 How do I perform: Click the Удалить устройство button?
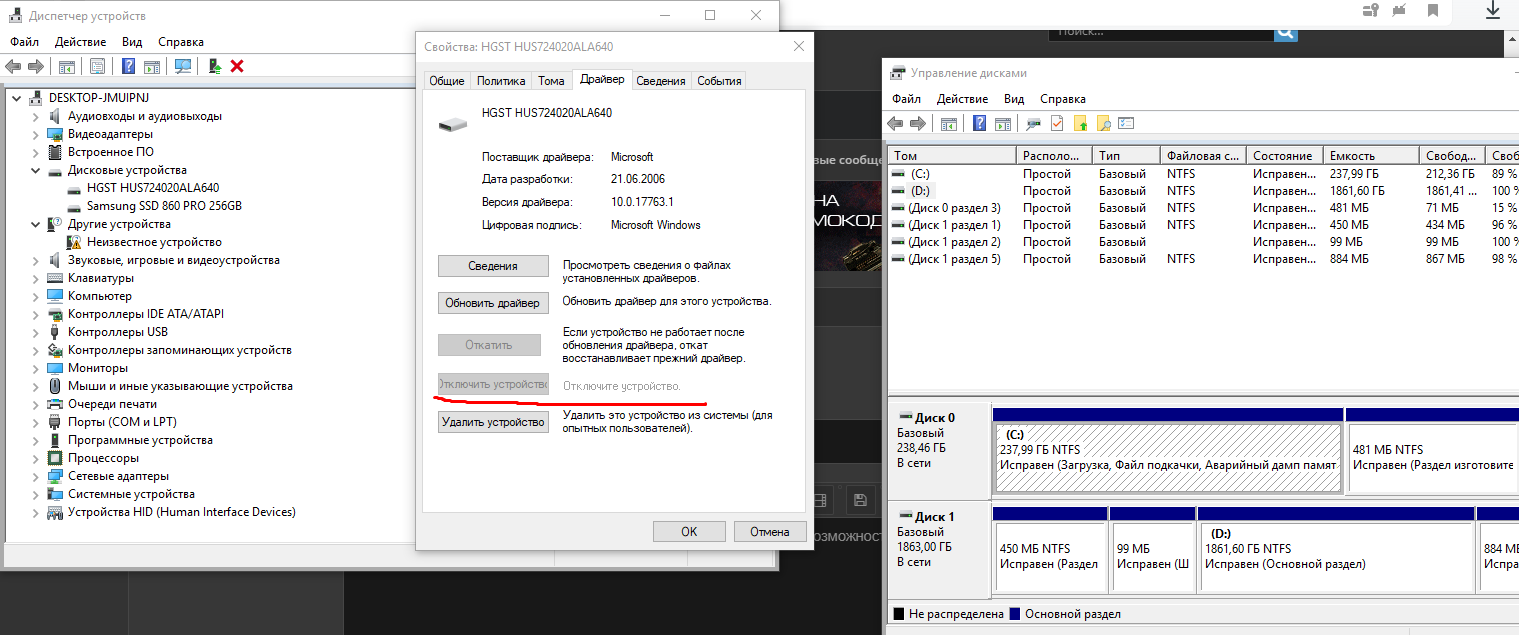[x=493, y=423]
